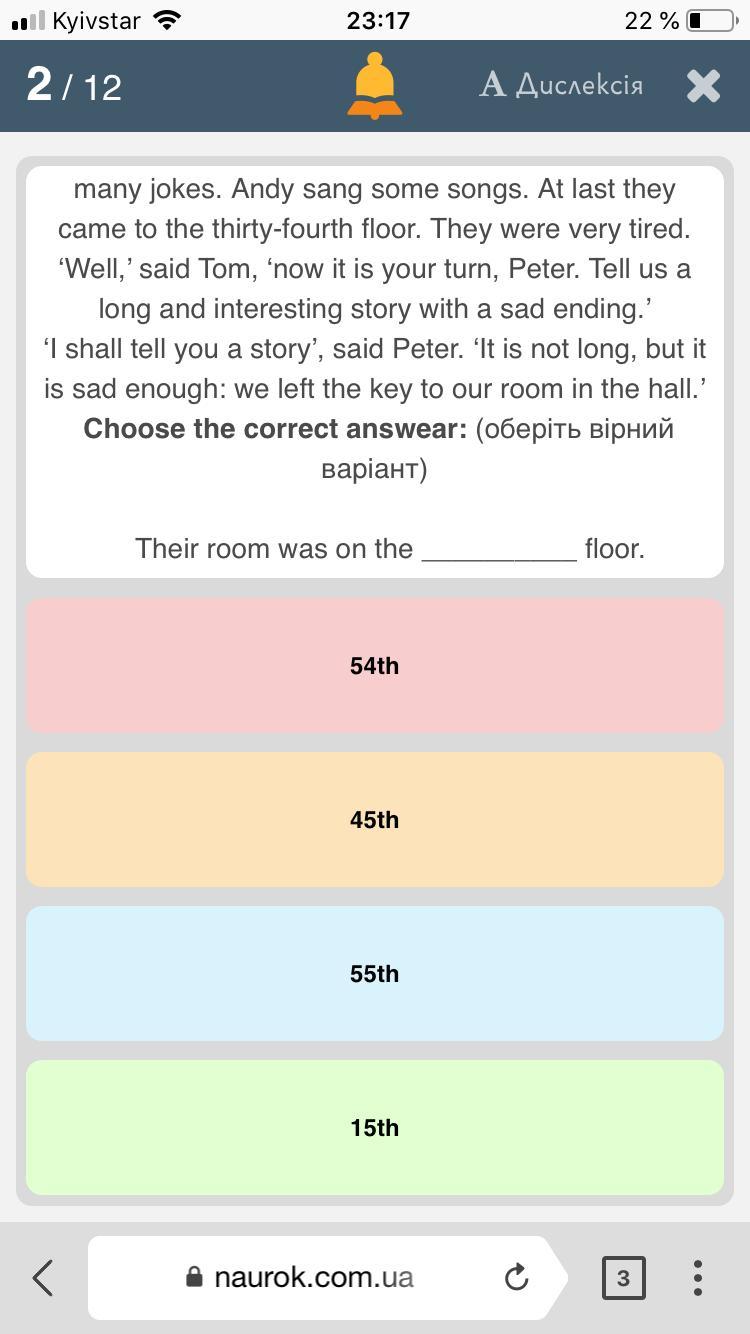Tap the reading passage text card
Image resolution: width=750 pixels, height=1334 pixels.
click(x=375, y=372)
